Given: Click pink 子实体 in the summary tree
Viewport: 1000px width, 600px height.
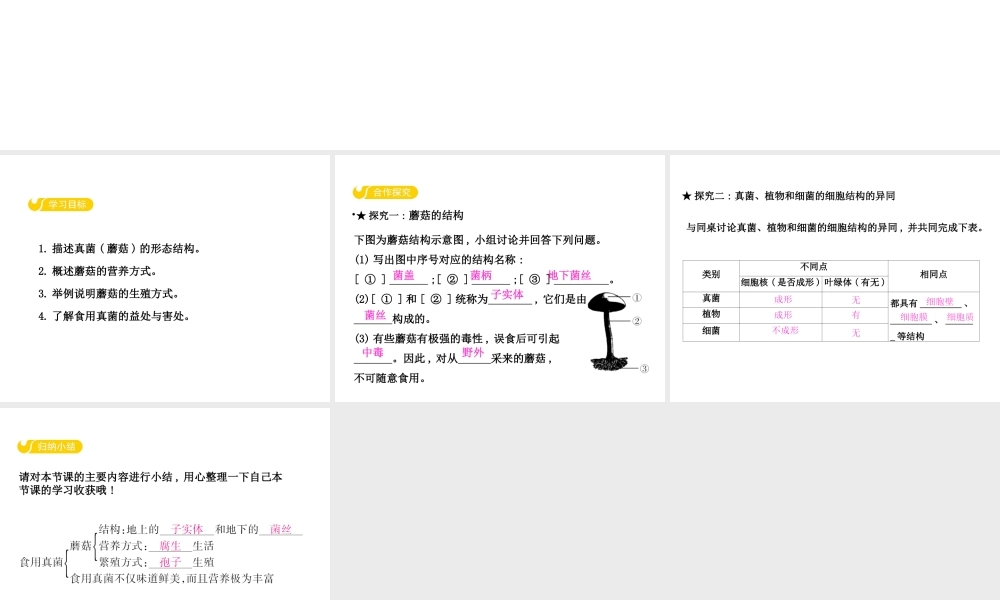Looking at the screenshot, I should pyautogui.click(x=187, y=529).
